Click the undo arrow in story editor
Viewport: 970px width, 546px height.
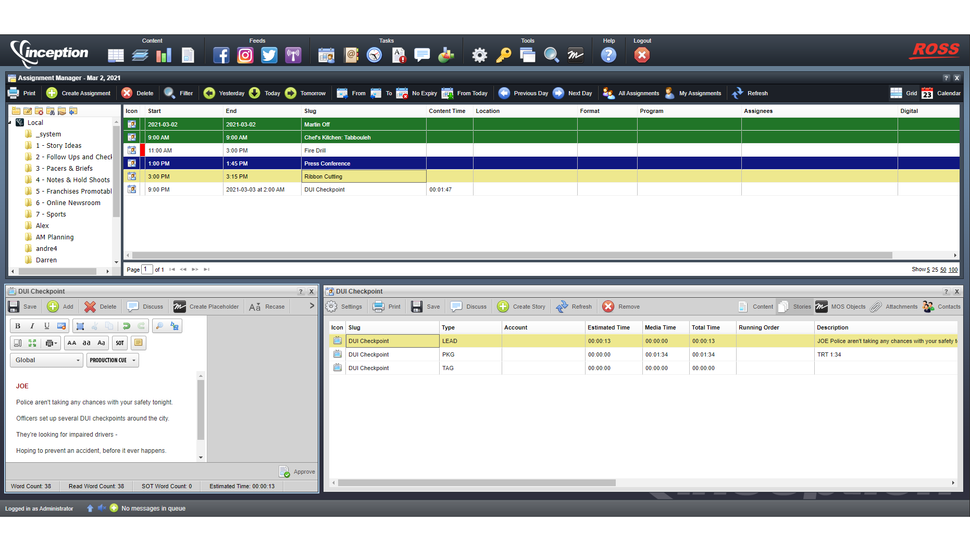click(x=126, y=326)
